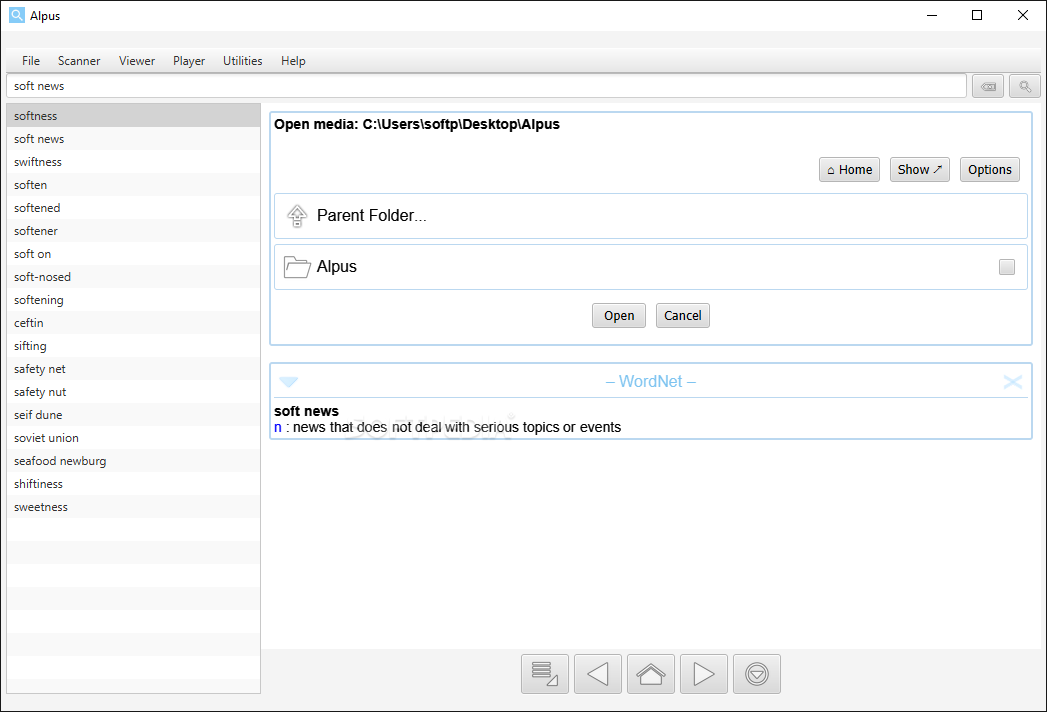Select 'soft news' in word list
The width and height of the screenshot is (1047, 712).
134,139
